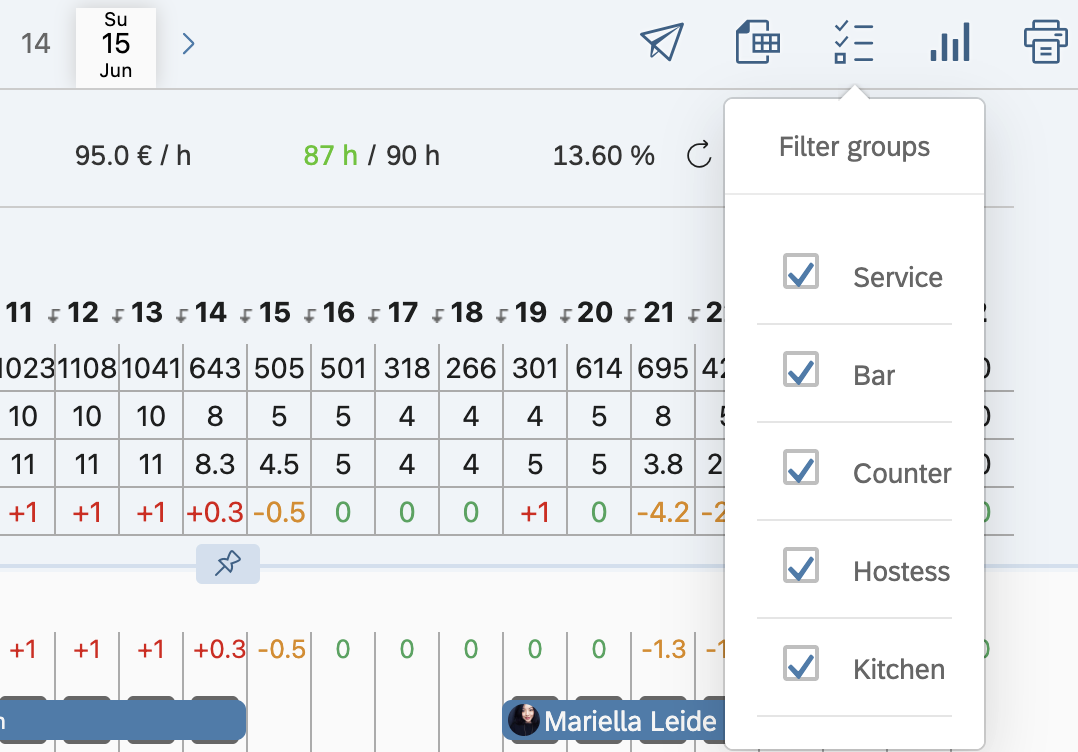Uncheck the Hostess group checkbox
1078x752 pixels.
tap(801, 566)
